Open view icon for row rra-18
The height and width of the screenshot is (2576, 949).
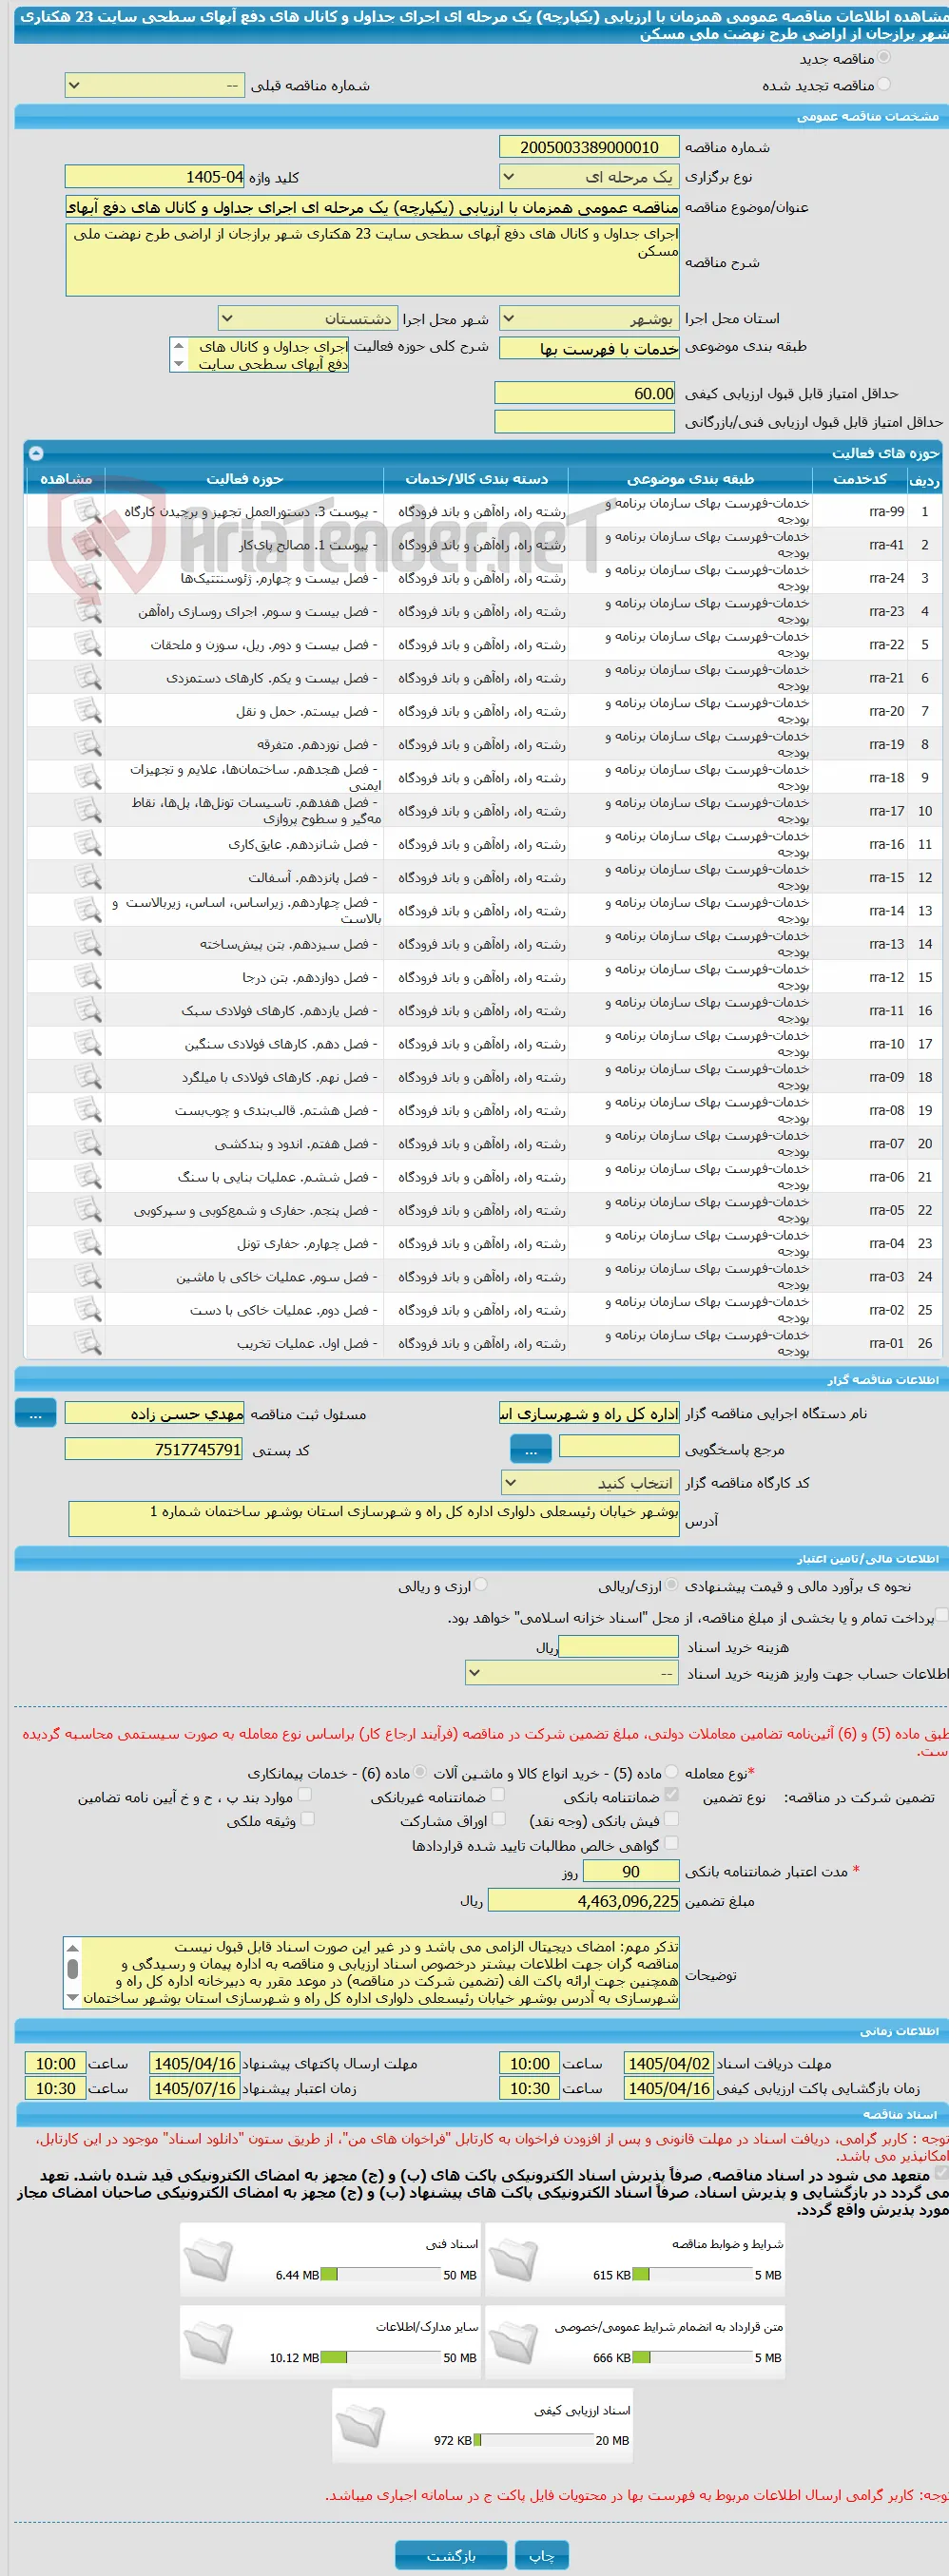88,777
